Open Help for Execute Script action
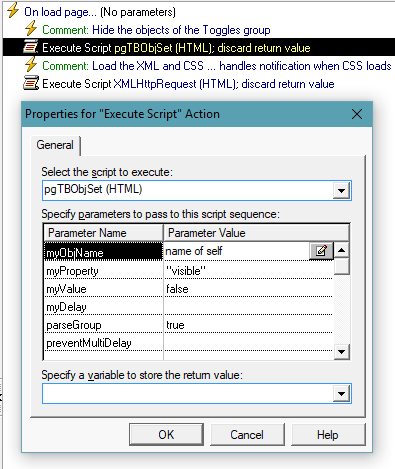This screenshot has height=469, width=395. [x=328, y=435]
